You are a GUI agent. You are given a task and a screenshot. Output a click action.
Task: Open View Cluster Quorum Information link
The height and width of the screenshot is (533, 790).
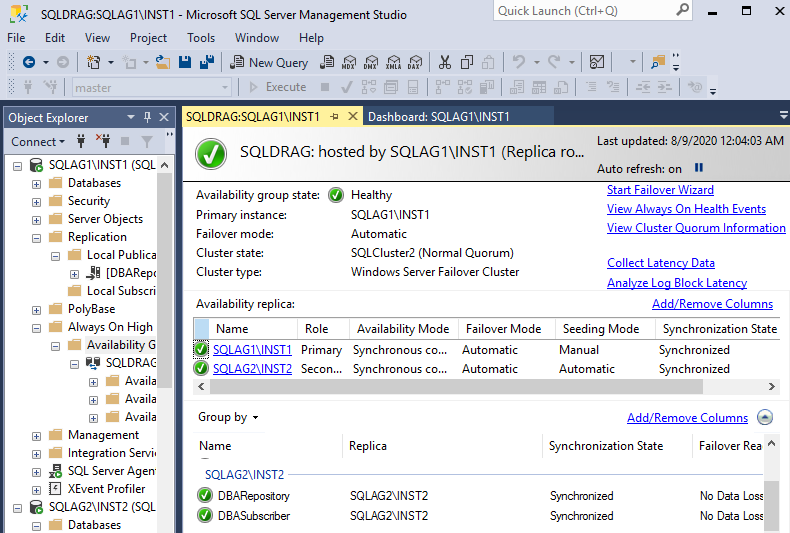click(x=696, y=228)
